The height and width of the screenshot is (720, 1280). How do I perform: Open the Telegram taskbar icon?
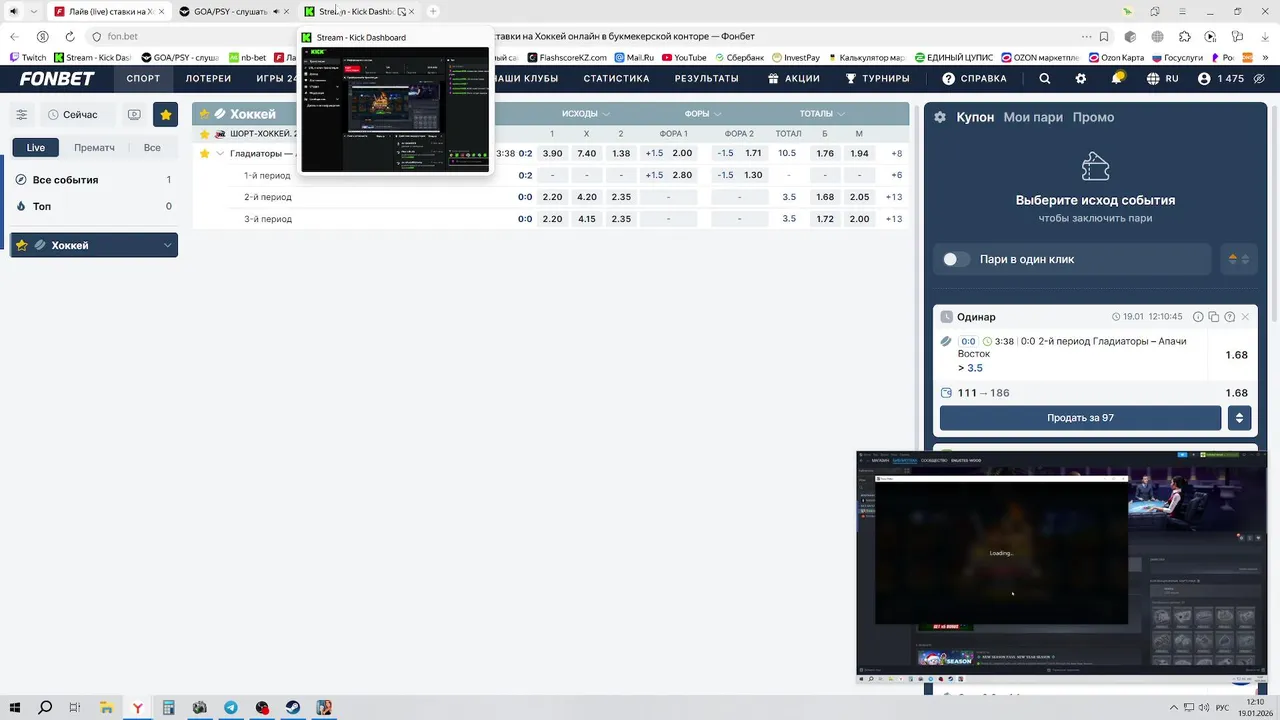231,707
